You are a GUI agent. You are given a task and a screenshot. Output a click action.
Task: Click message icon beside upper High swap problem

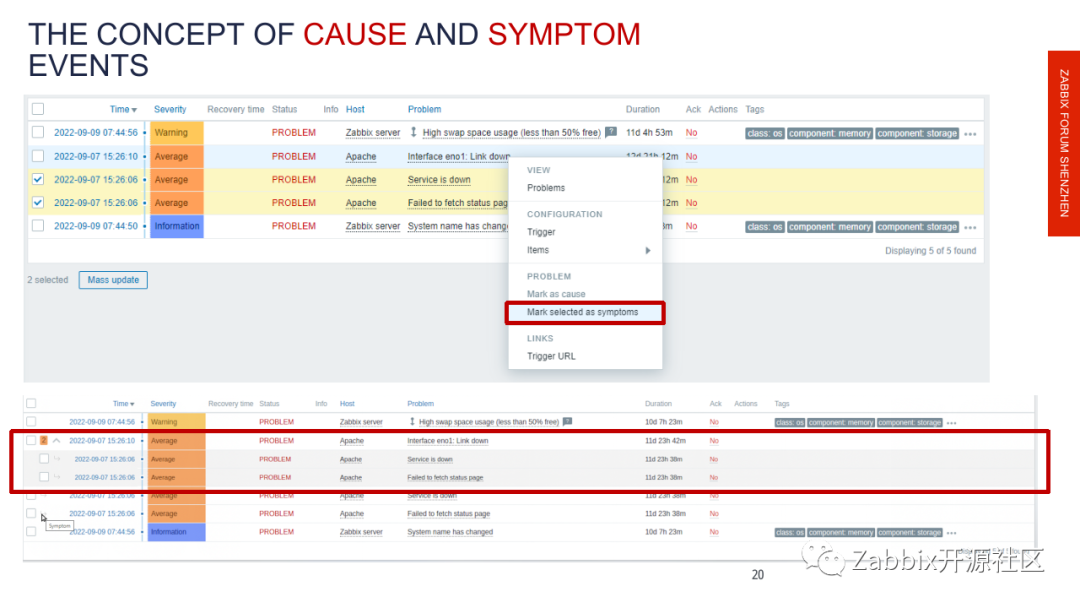click(610, 132)
